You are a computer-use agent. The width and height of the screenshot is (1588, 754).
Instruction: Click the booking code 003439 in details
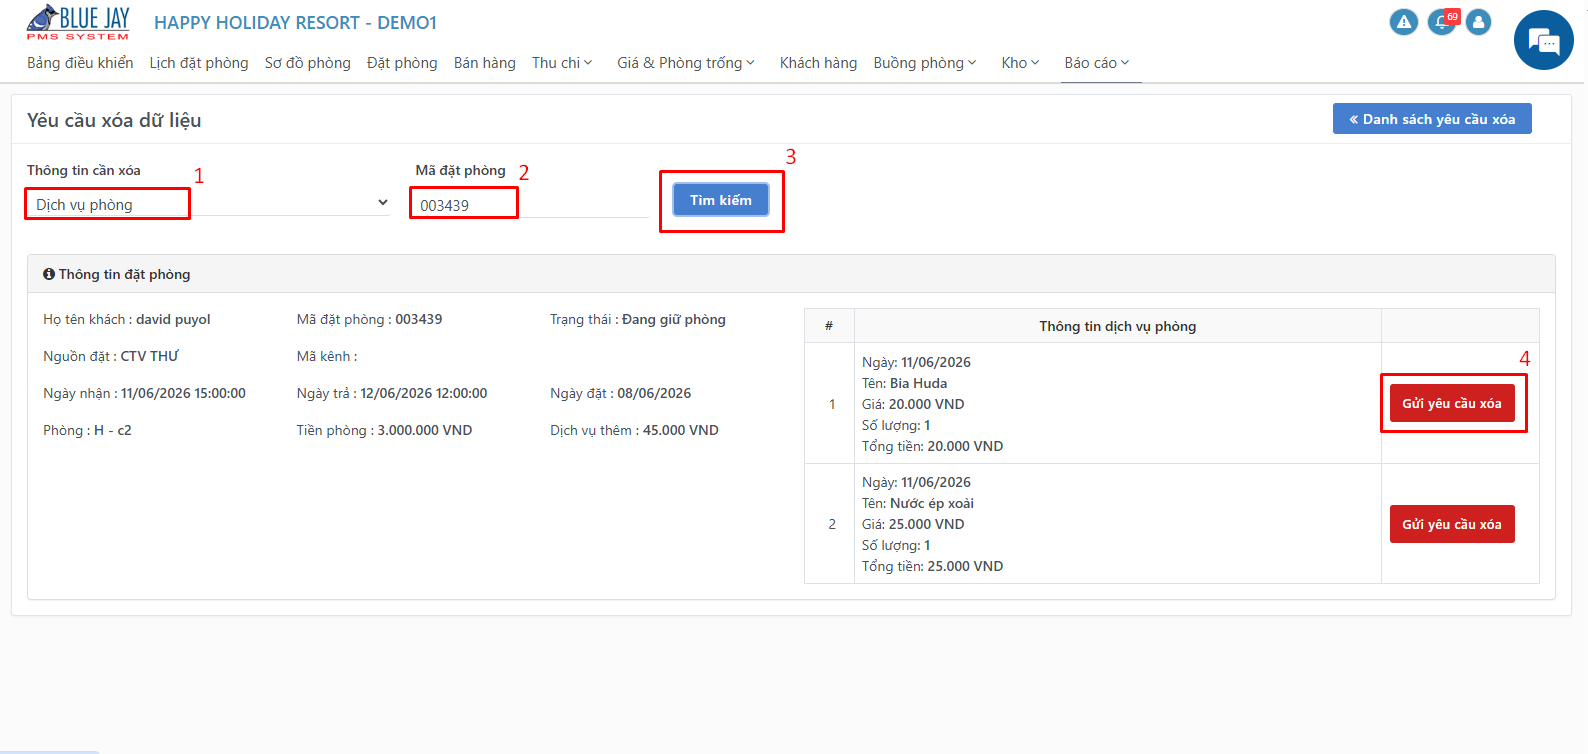(418, 320)
